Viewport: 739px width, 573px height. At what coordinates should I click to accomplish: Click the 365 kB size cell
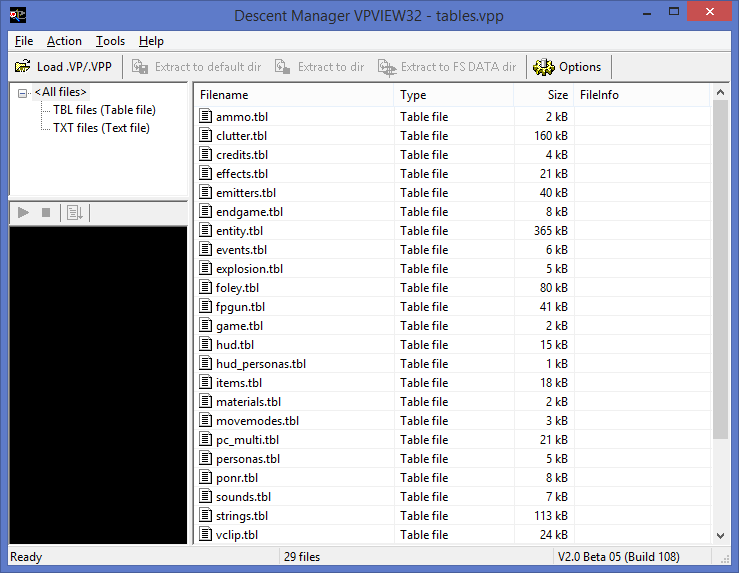[551, 230]
